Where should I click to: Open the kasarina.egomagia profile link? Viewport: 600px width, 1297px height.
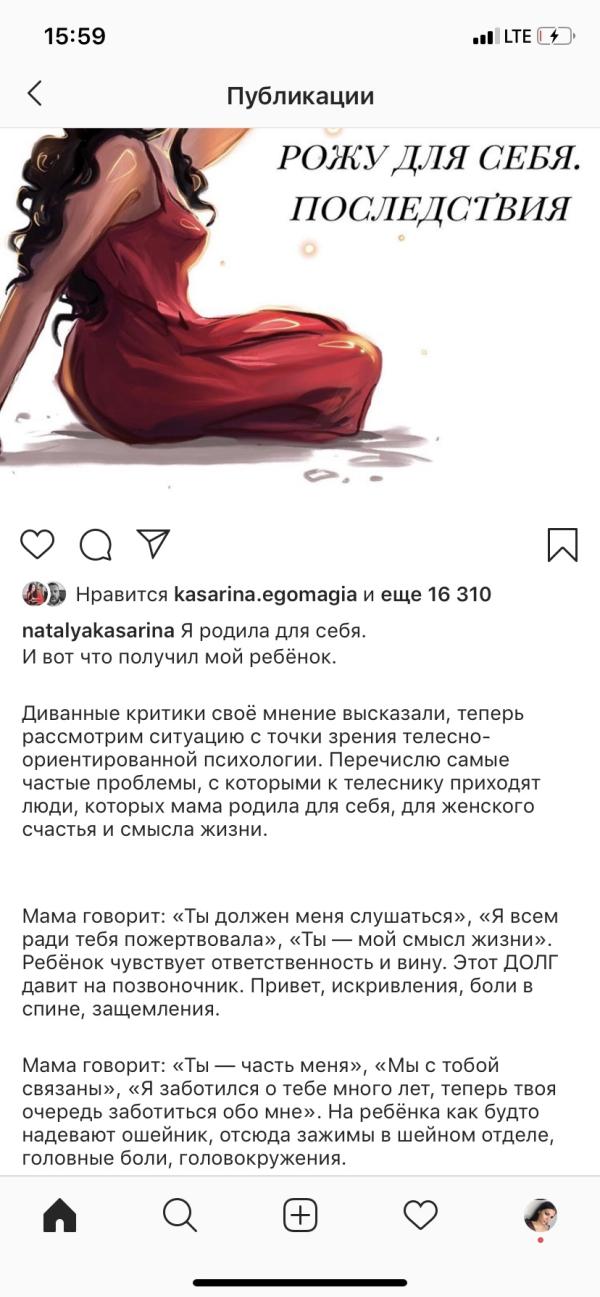pyautogui.click(x=265, y=595)
